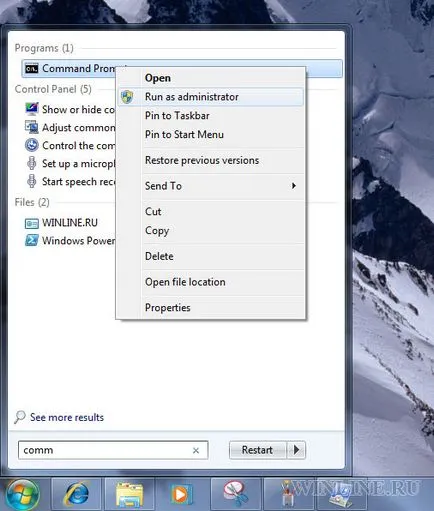Select Delete in the context menu
434x511 pixels.
point(211,256)
